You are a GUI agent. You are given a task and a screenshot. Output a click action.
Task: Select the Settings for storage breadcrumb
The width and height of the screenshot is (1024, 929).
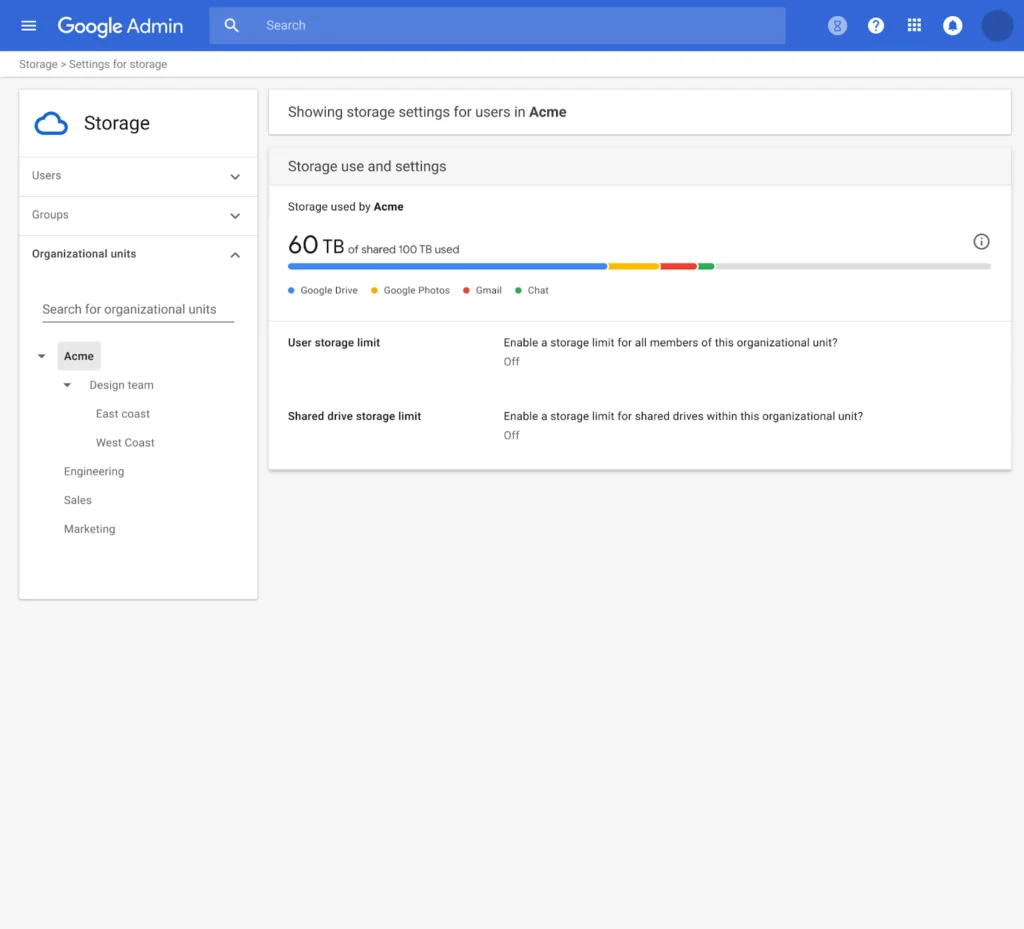pyautogui.click(x=118, y=63)
